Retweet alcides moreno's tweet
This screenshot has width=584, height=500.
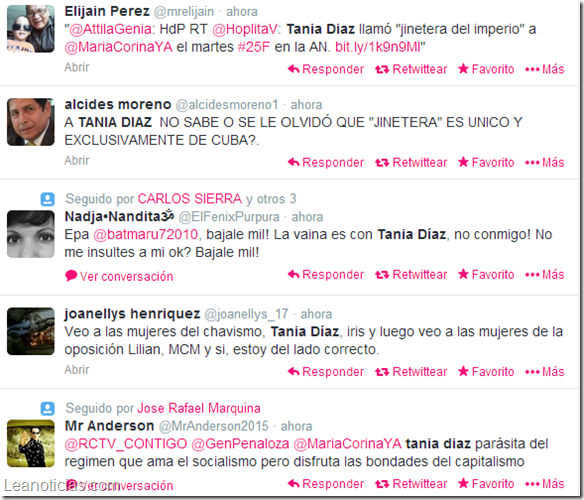[x=411, y=162]
